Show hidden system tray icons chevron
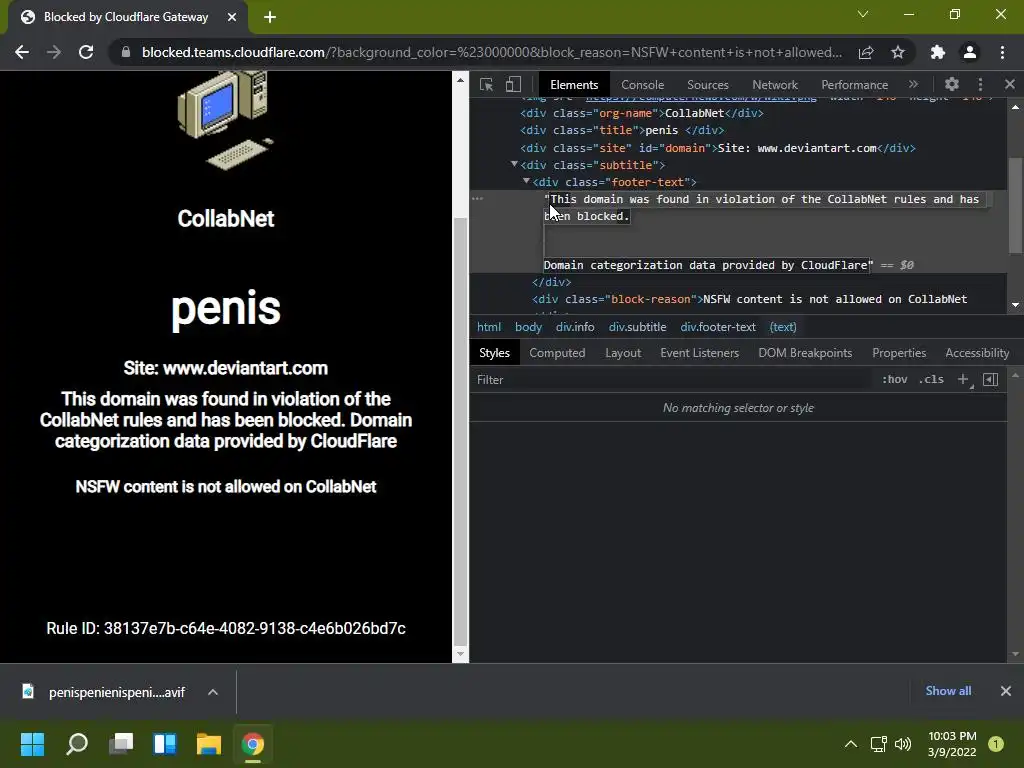This screenshot has width=1024, height=768. (851, 744)
